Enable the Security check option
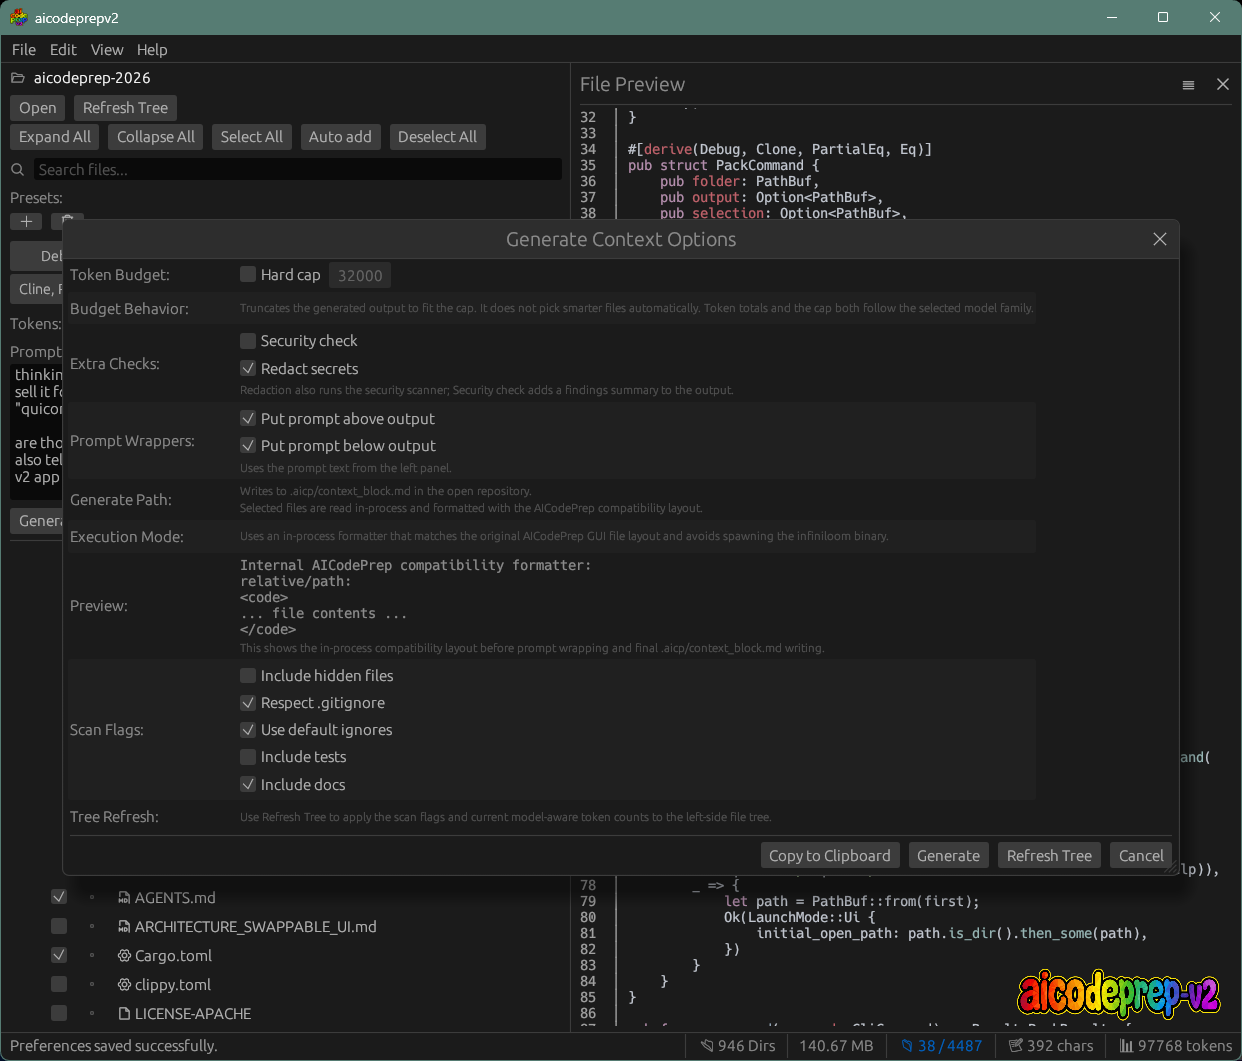 [248, 341]
